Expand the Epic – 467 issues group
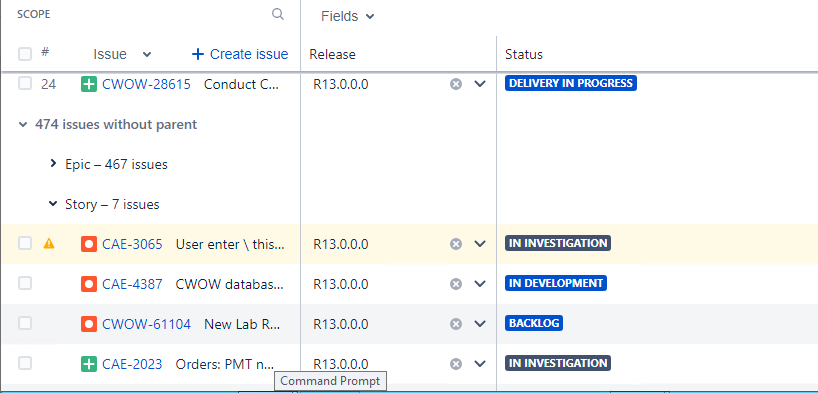The width and height of the screenshot is (818, 393). [x=53, y=164]
